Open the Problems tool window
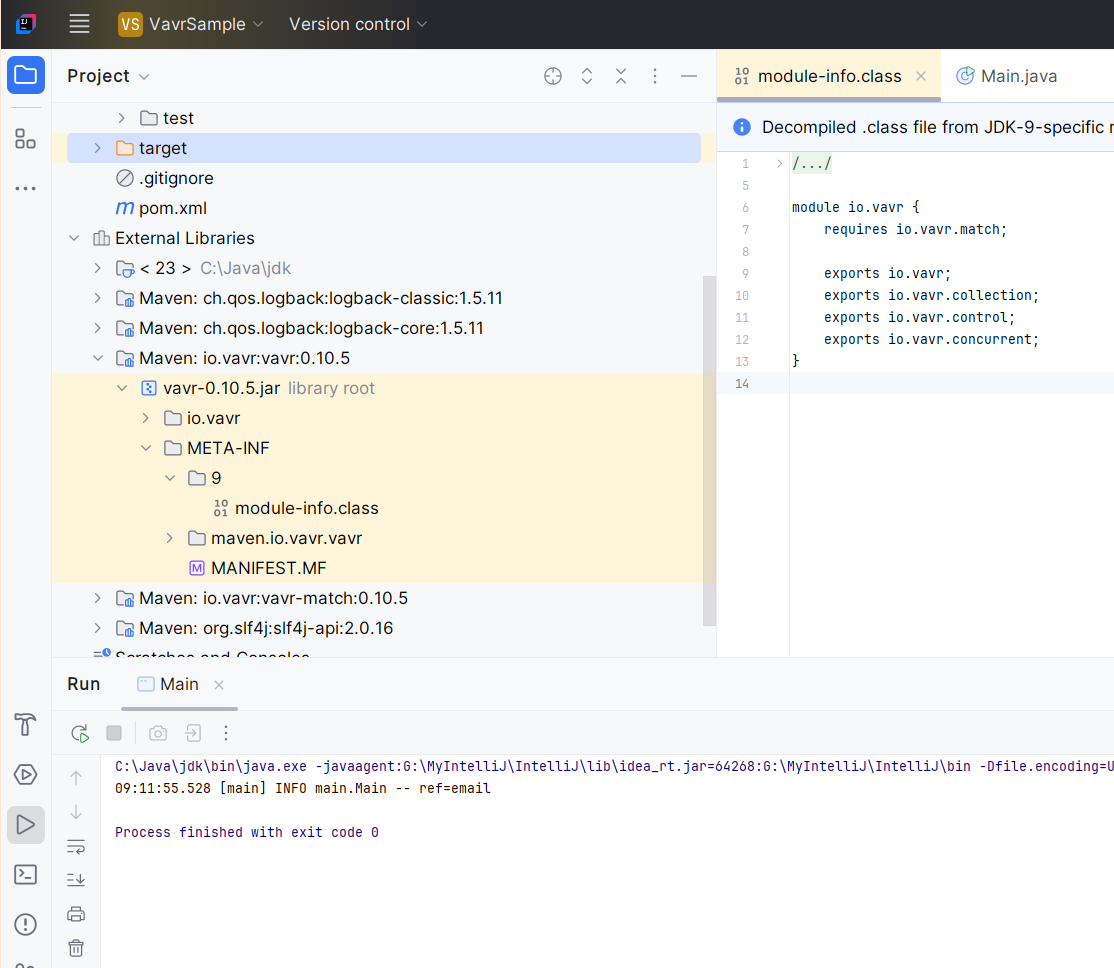1114x968 pixels. (26, 924)
